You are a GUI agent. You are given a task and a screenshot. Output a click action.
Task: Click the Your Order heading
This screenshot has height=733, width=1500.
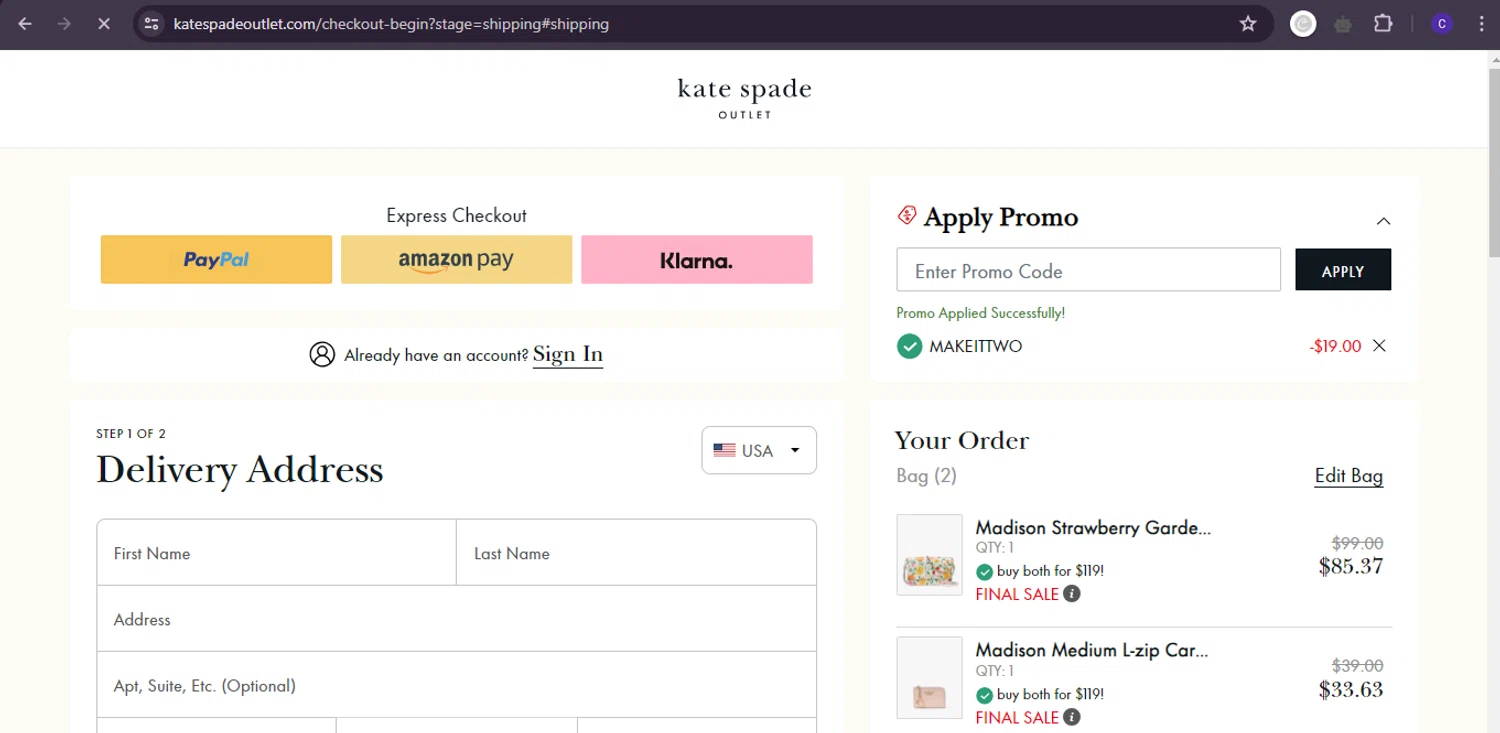(x=962, y=440)
